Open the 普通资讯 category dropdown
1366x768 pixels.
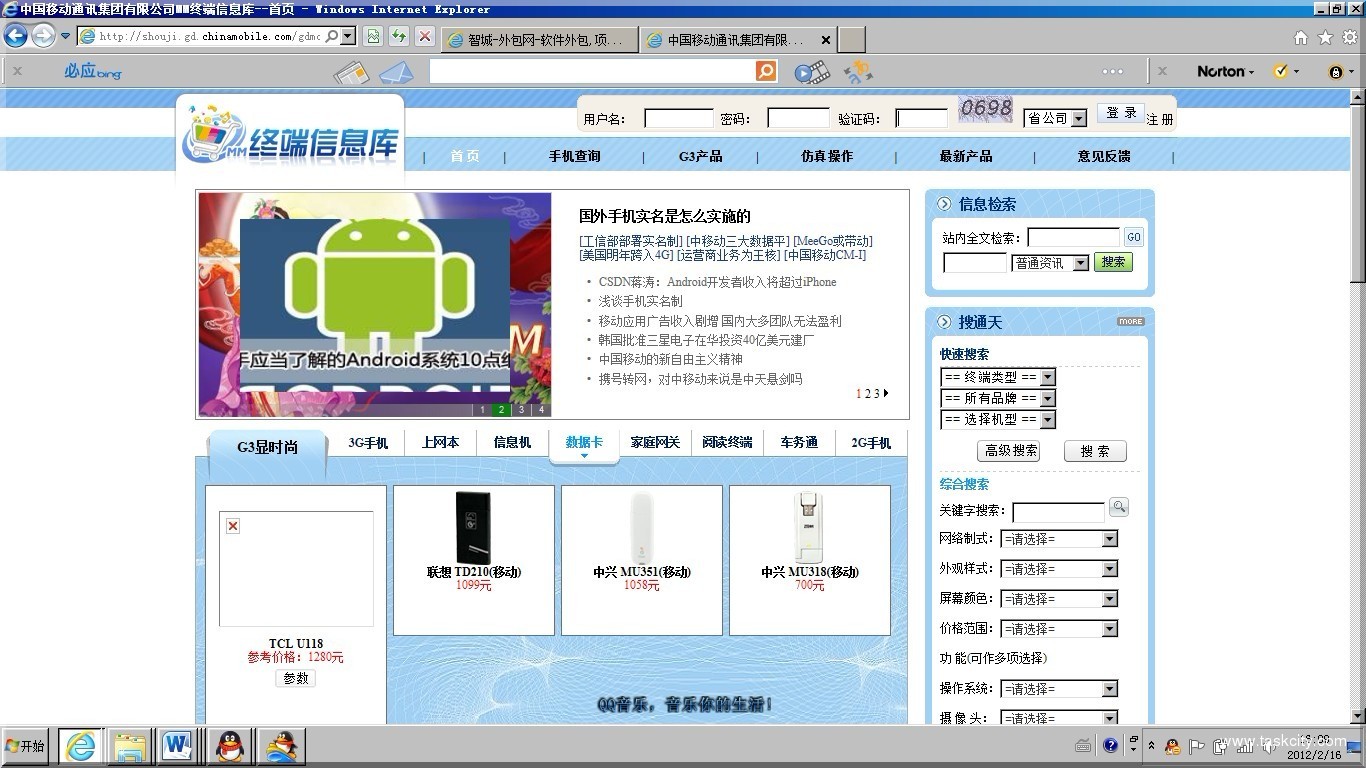1050,263
